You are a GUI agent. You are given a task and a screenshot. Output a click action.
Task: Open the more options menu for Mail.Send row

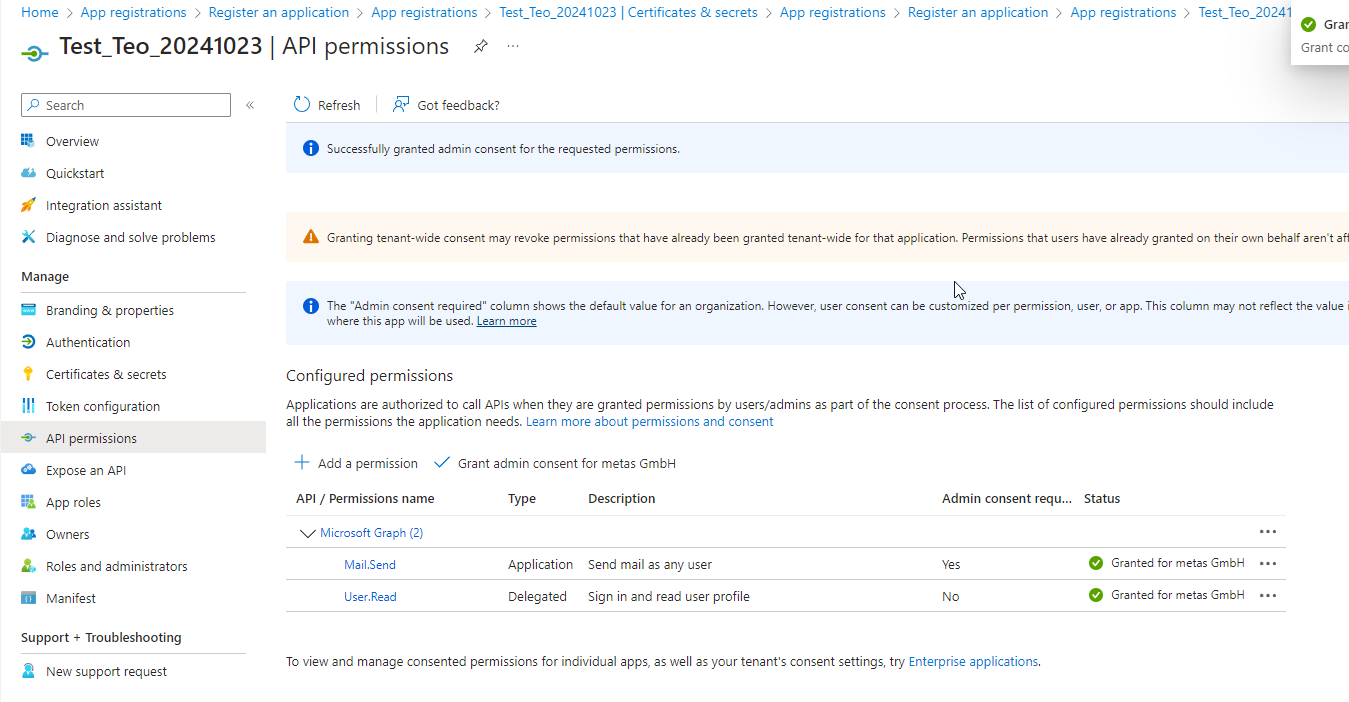[1268, 564]
